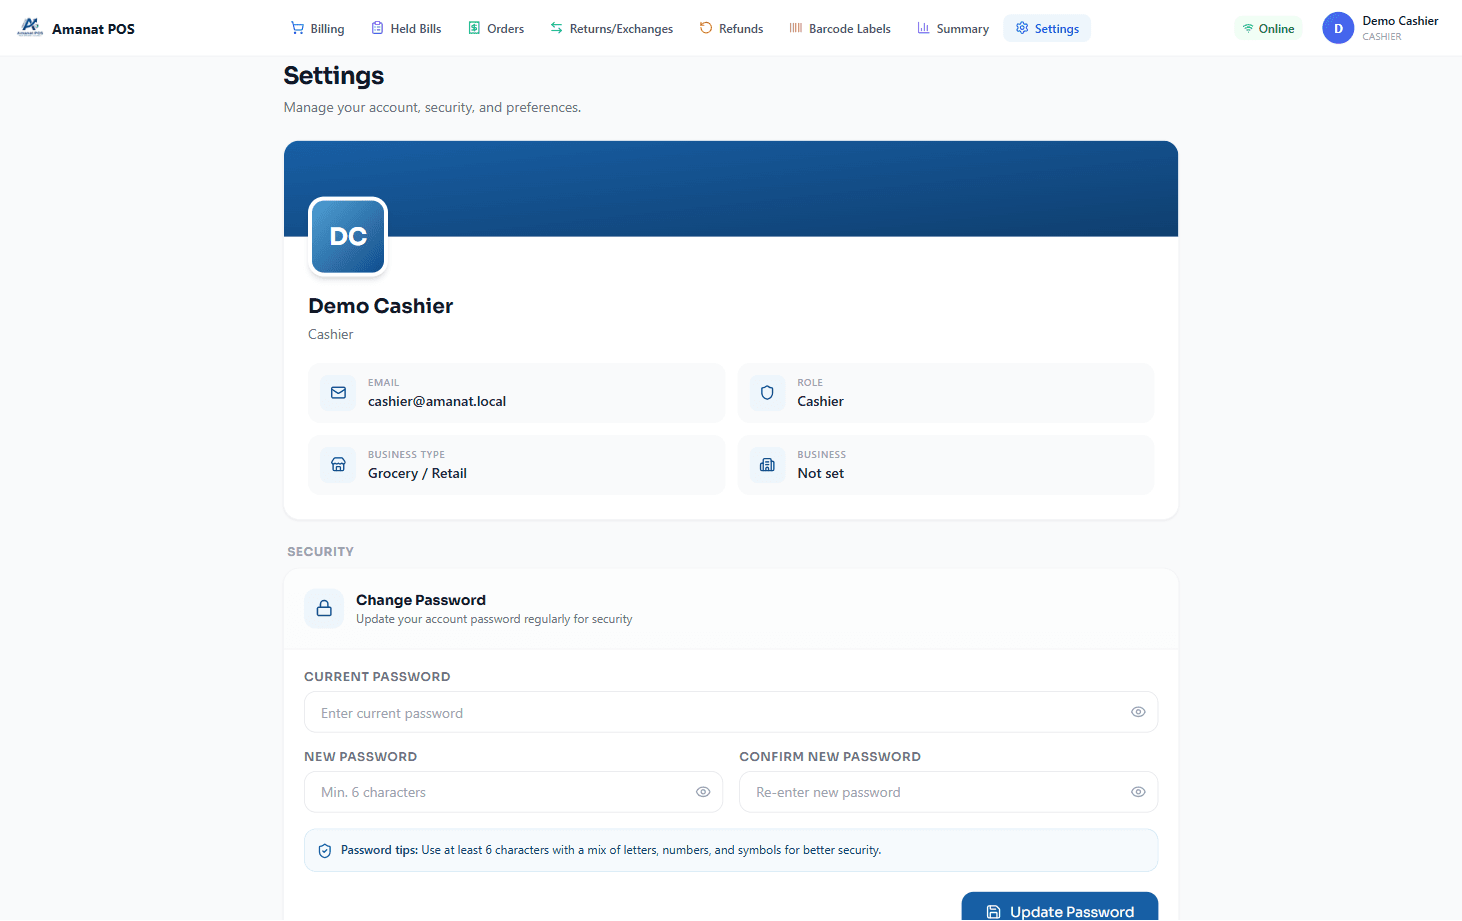Click the business building icon
The image size is (1462, 921).
[x=767, y=465]
